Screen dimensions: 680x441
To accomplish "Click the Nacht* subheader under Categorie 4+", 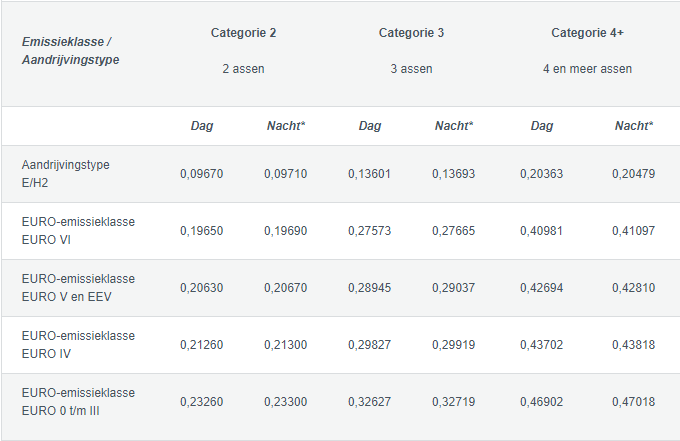I will (x=633, y=126).
